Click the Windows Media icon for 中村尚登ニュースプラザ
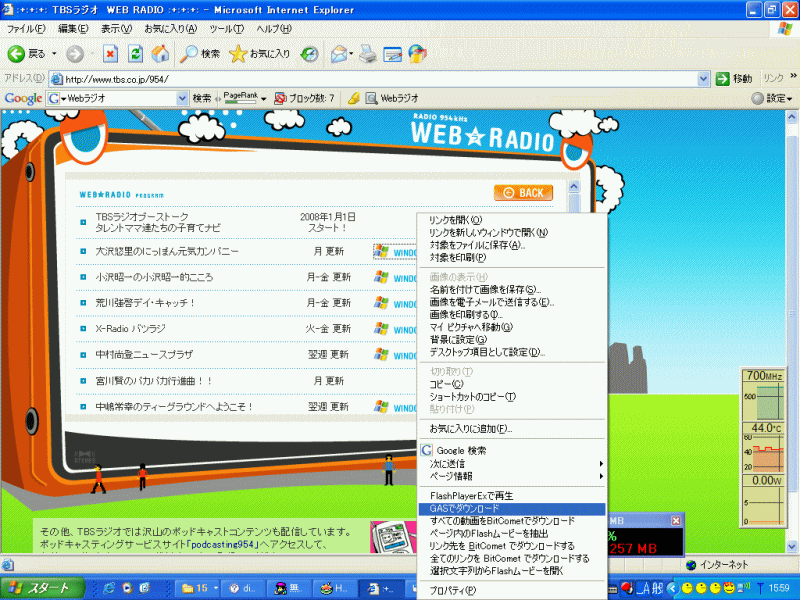Image resolution: width=800 pixels, height=600 pixels. 381,355
